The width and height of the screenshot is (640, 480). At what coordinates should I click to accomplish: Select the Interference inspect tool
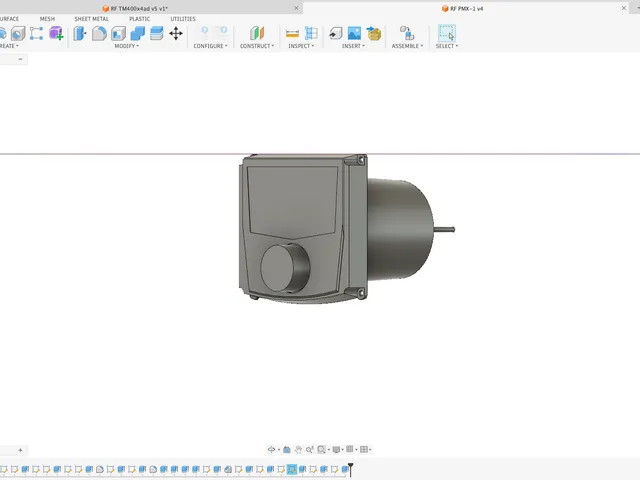311,33
